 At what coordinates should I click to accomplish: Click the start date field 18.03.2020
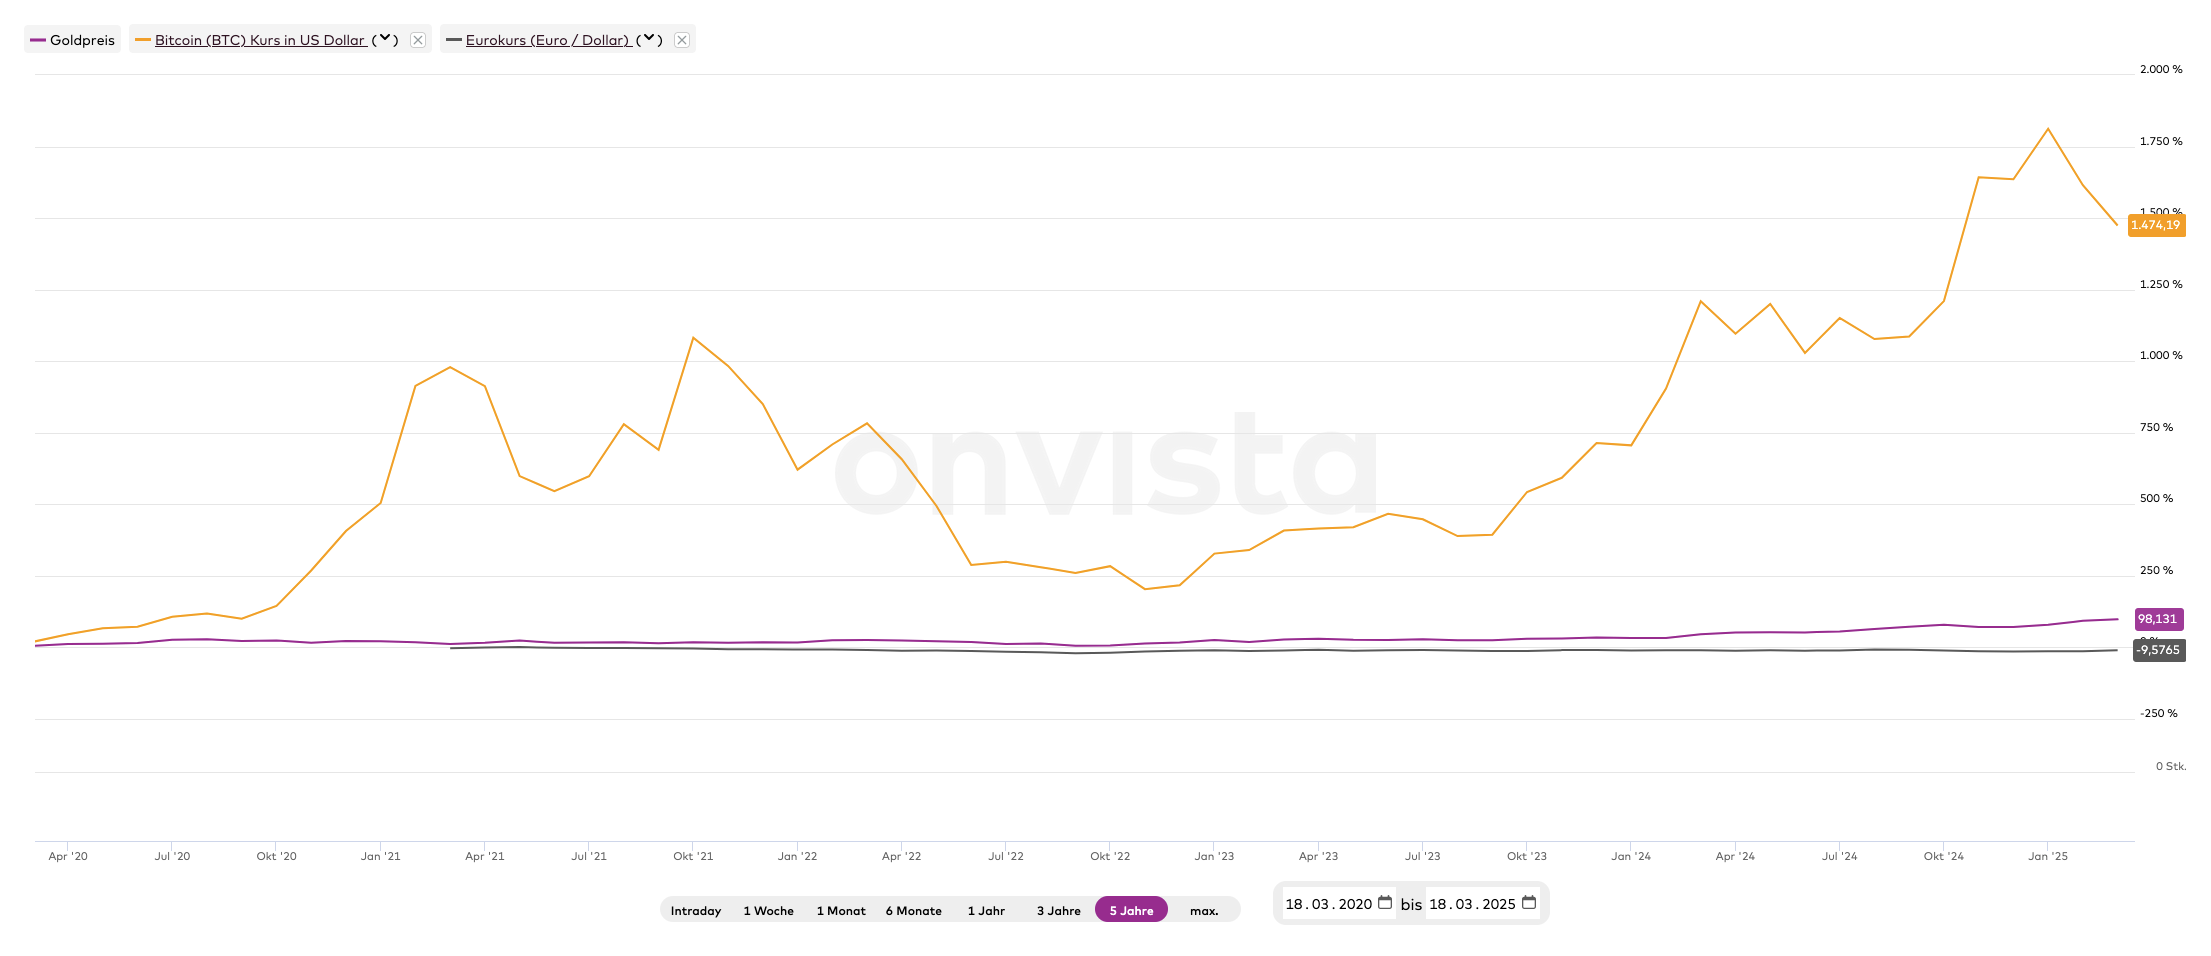pyautogui.click(x=1328, y=904)
